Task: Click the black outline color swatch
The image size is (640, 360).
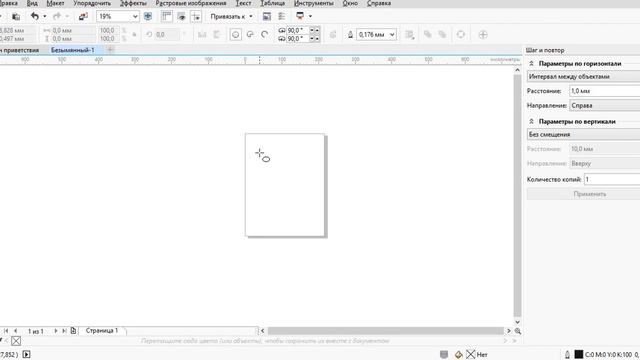Action: tap(579, 354)
